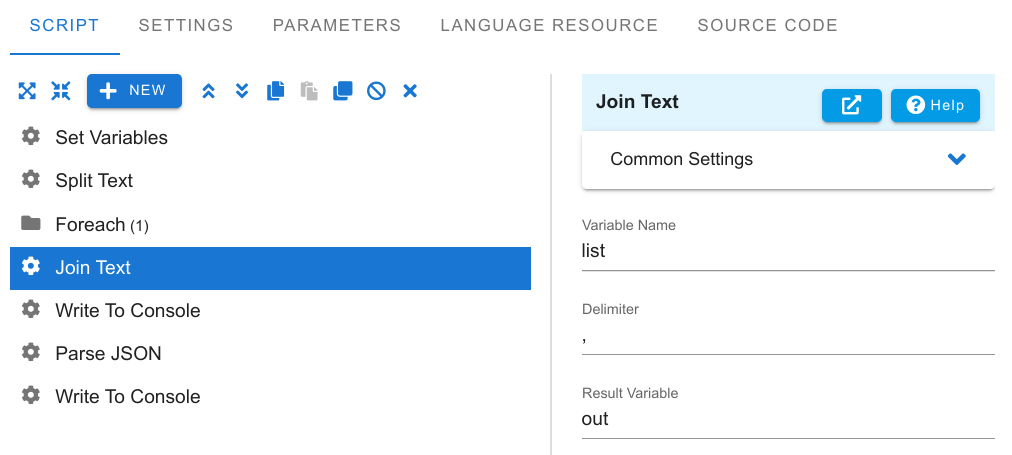The height and width of the screenshot is (455, 1012).
Task: Open Join Text in popout window icon
Action: pyautogui.click(x=851, y=105)
